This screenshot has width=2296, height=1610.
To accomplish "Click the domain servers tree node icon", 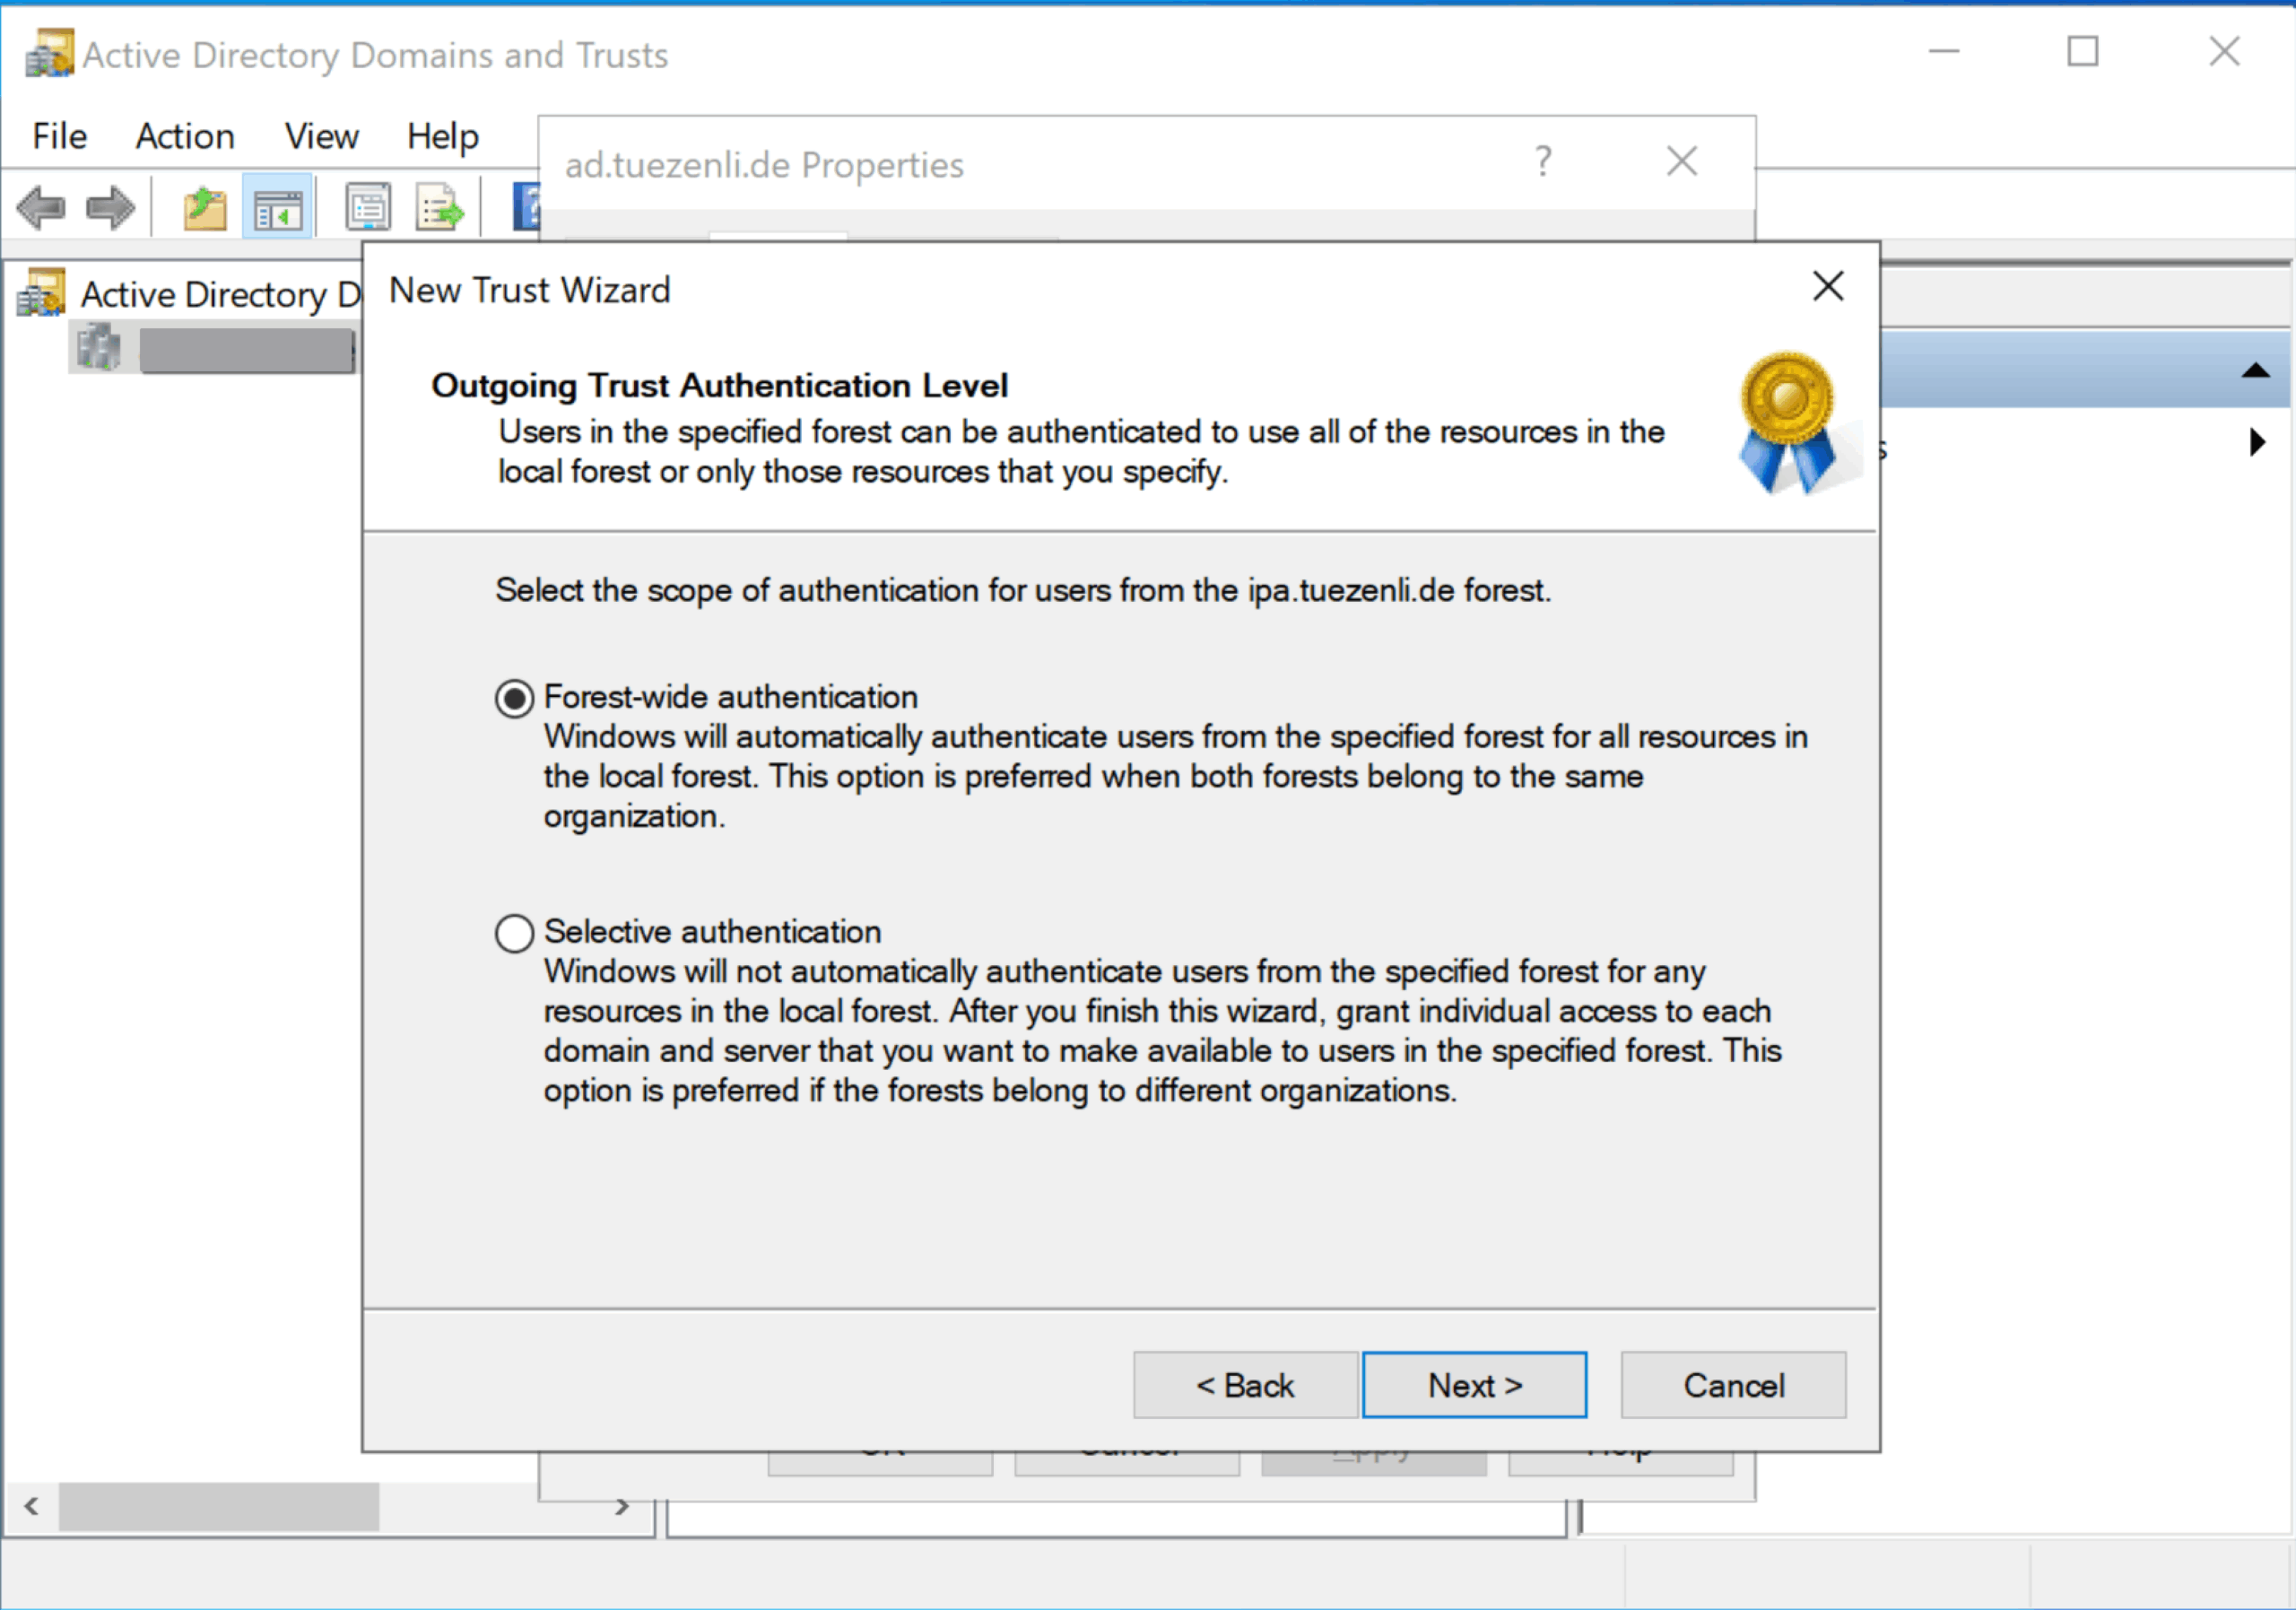I will point(98,348).
